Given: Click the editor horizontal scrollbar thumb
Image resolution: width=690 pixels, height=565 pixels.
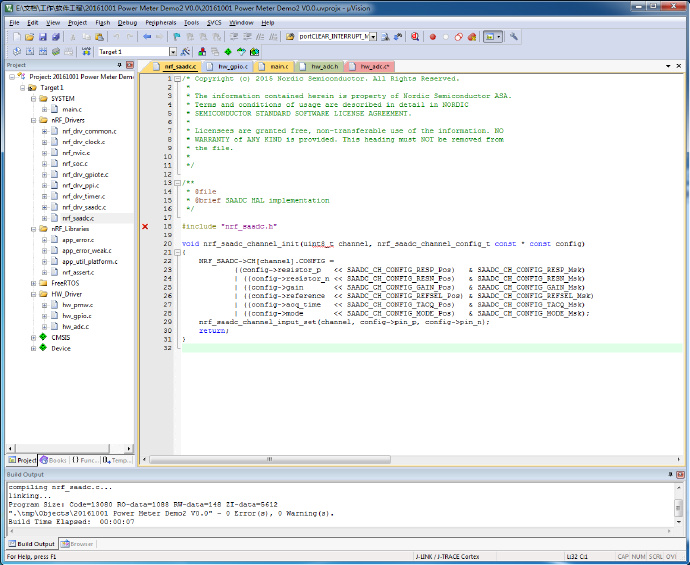Looking at the screenshot, I should [x=270, y=459].
